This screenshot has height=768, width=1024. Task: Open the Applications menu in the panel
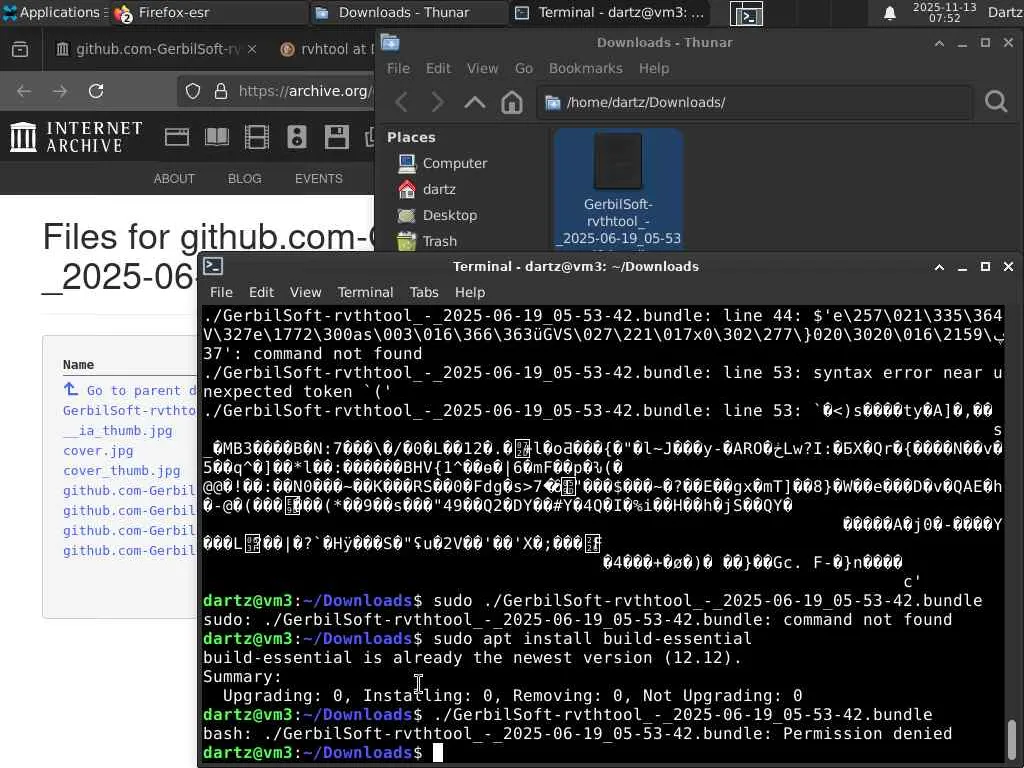tap(54, 12)
